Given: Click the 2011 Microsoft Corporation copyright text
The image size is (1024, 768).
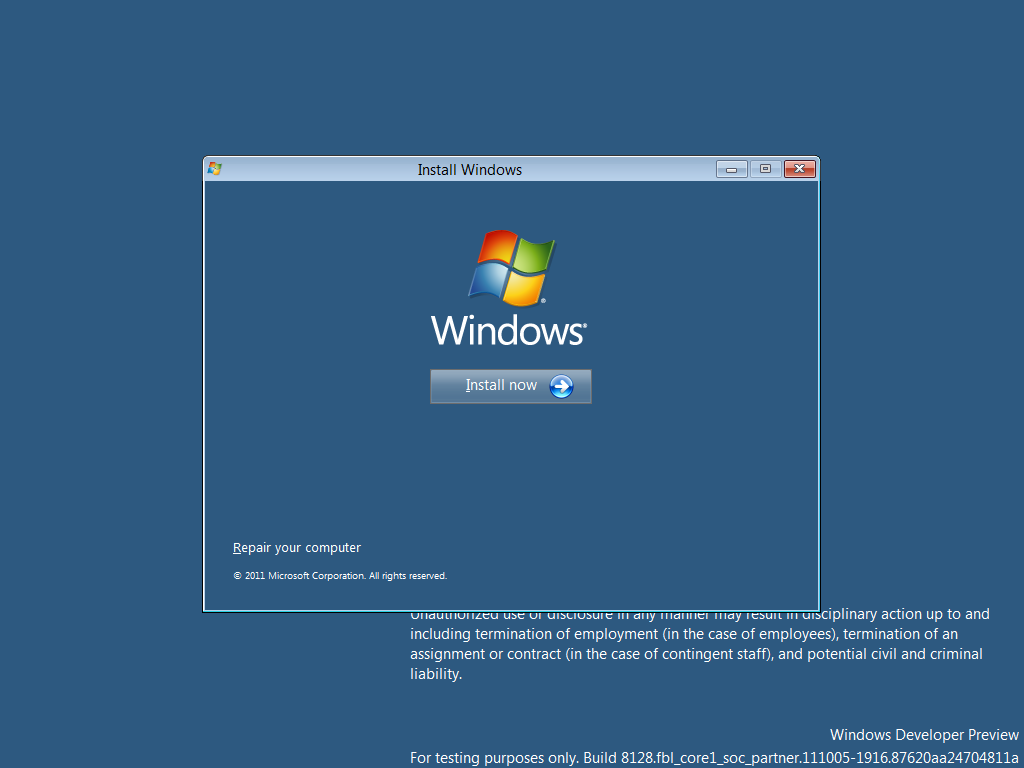Looking at the screenshot, I should [340, 575].
